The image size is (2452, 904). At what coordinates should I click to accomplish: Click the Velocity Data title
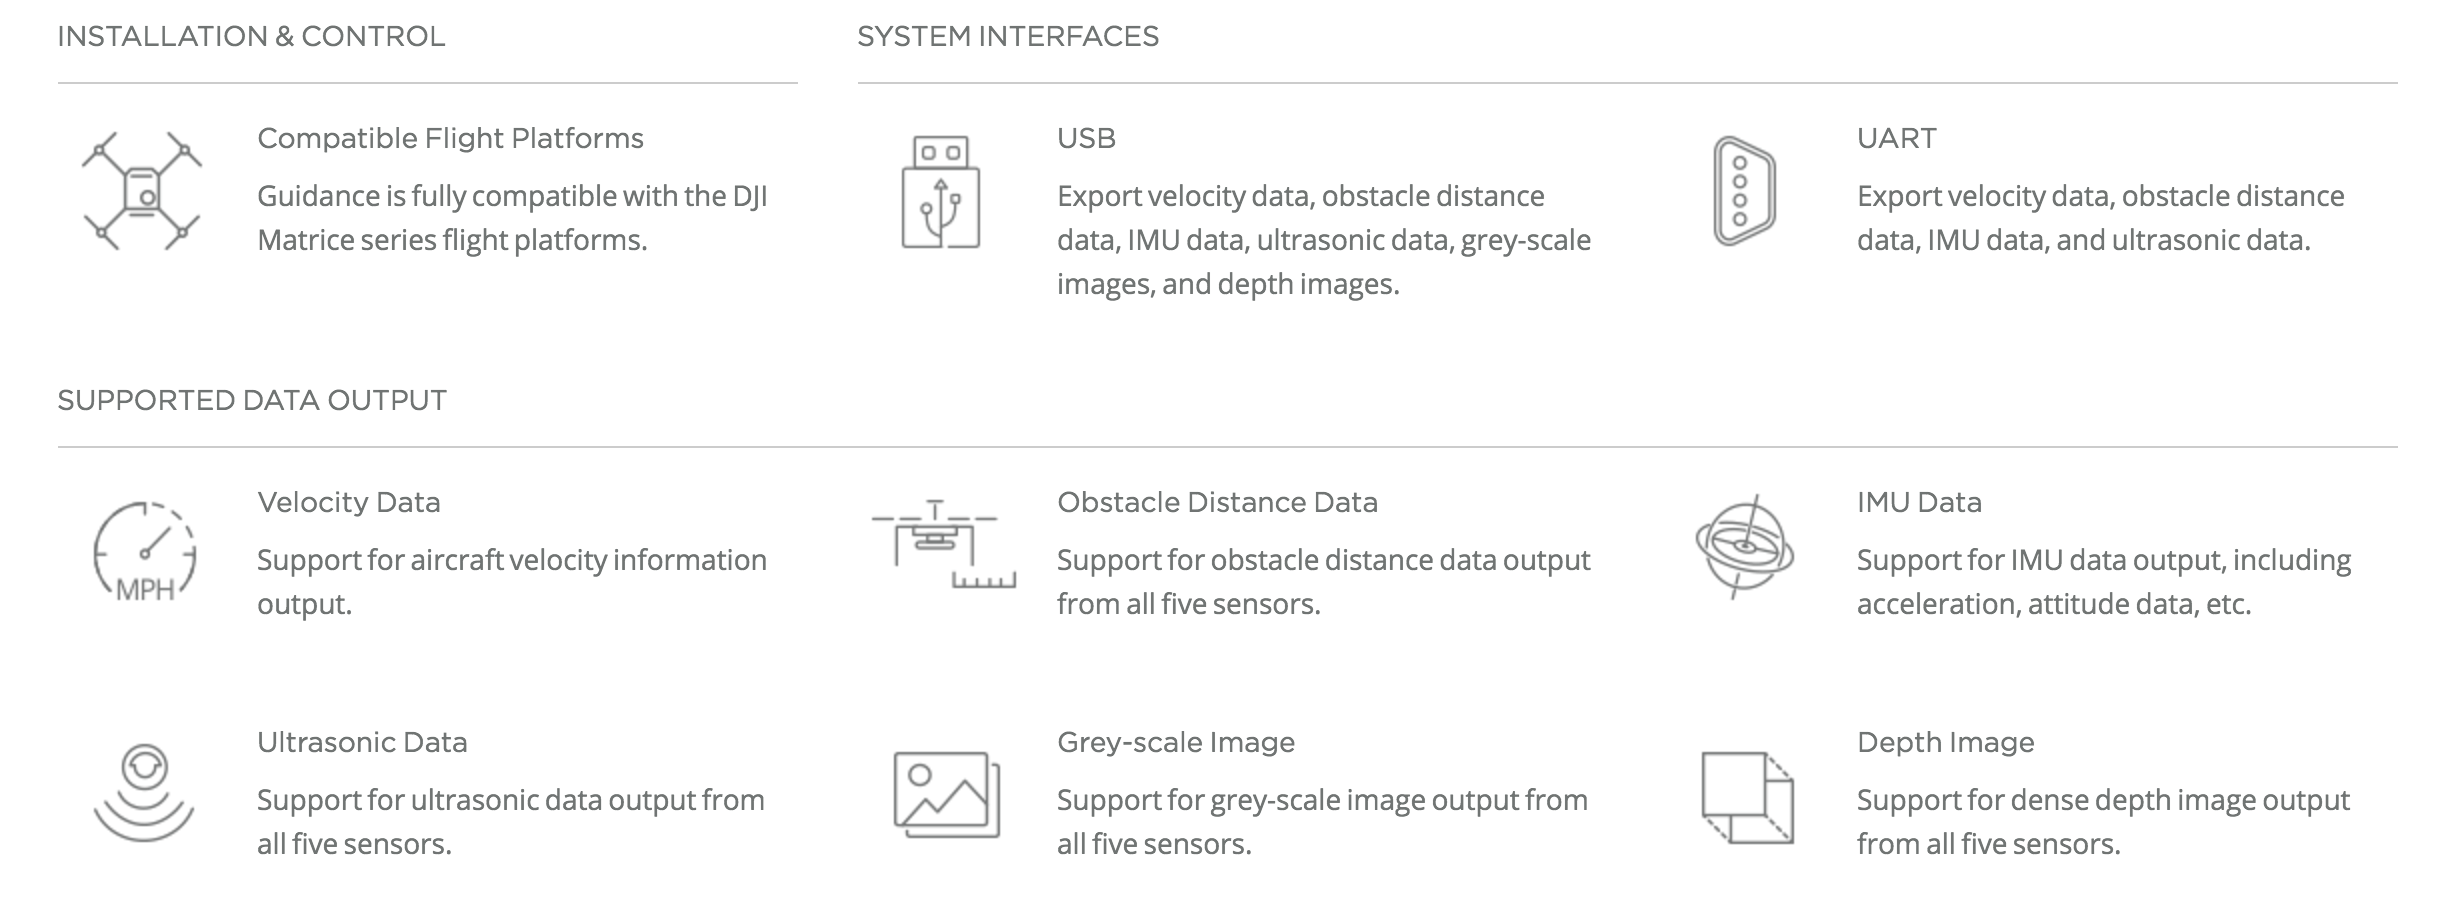point(348,502)
